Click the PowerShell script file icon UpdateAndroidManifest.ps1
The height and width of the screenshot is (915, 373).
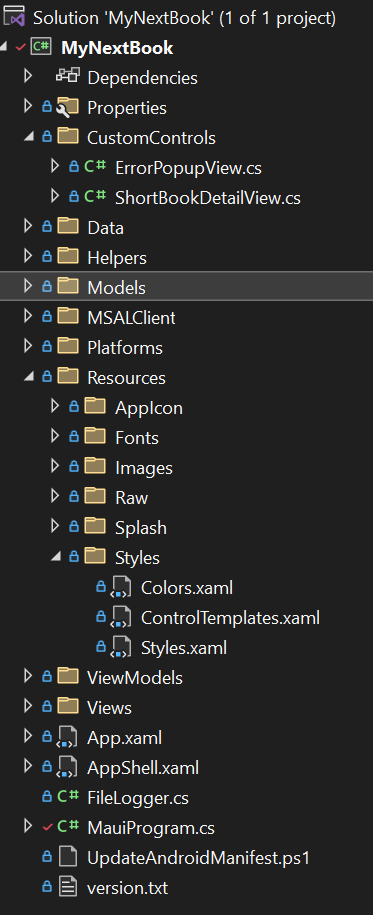(x=68, y=858)
